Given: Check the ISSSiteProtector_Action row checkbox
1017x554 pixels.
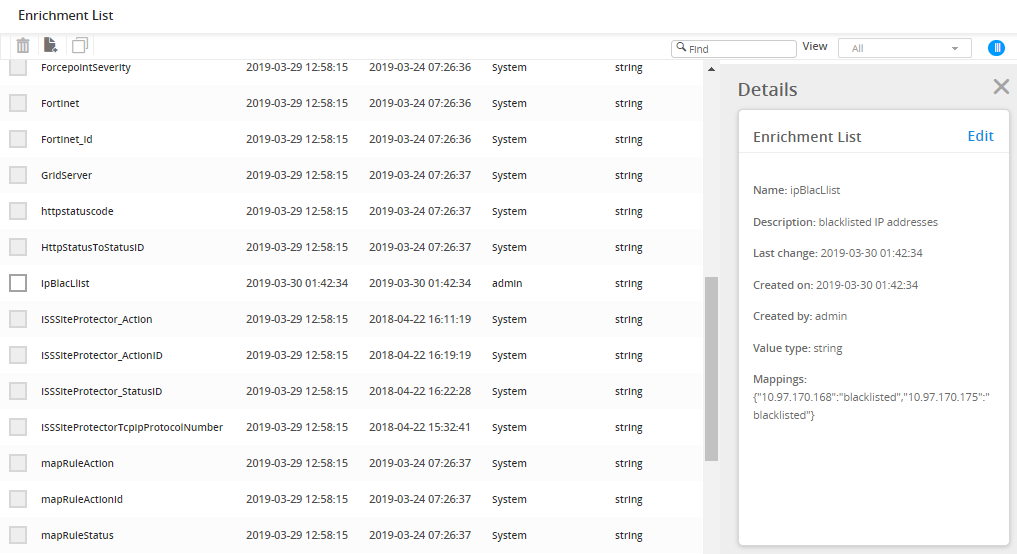Looking at the screenshot, I should (18, 319).
